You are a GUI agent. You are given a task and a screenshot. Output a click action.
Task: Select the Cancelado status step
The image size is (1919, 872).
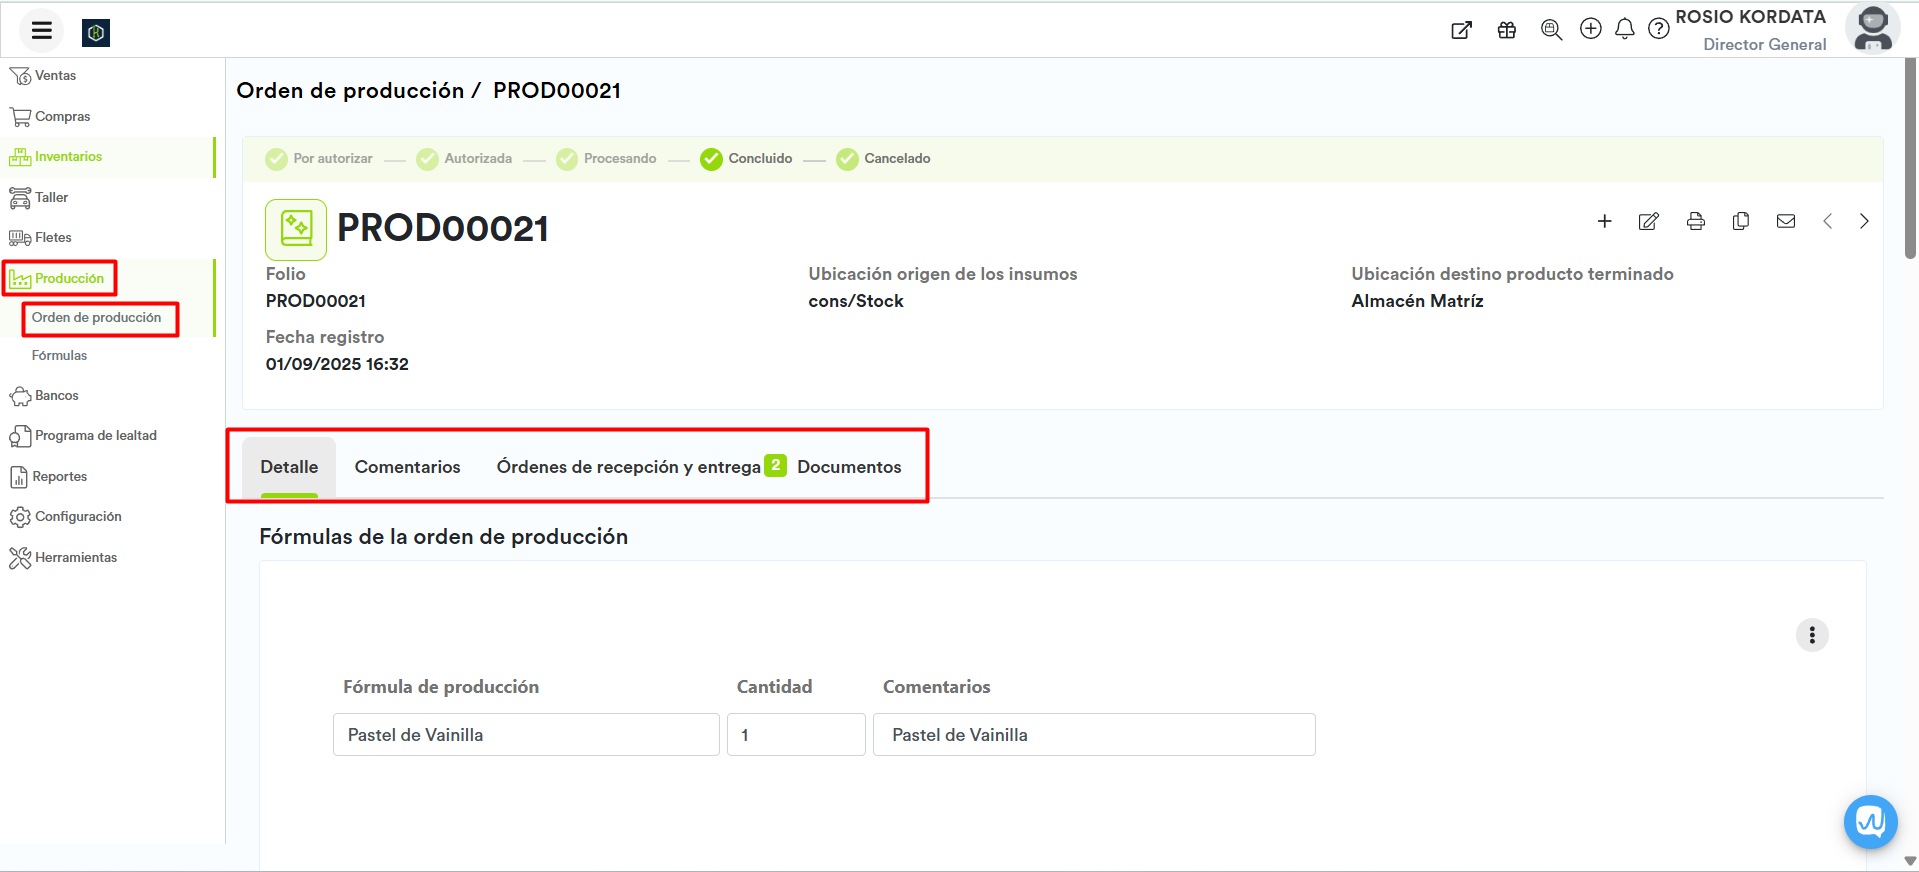coord(884,159)
